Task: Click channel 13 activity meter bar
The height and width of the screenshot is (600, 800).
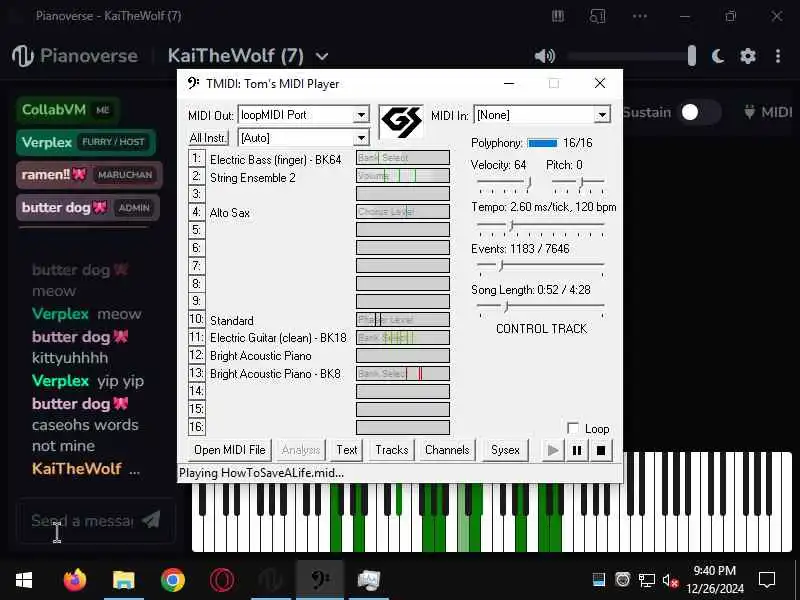Action: [403, 373]
